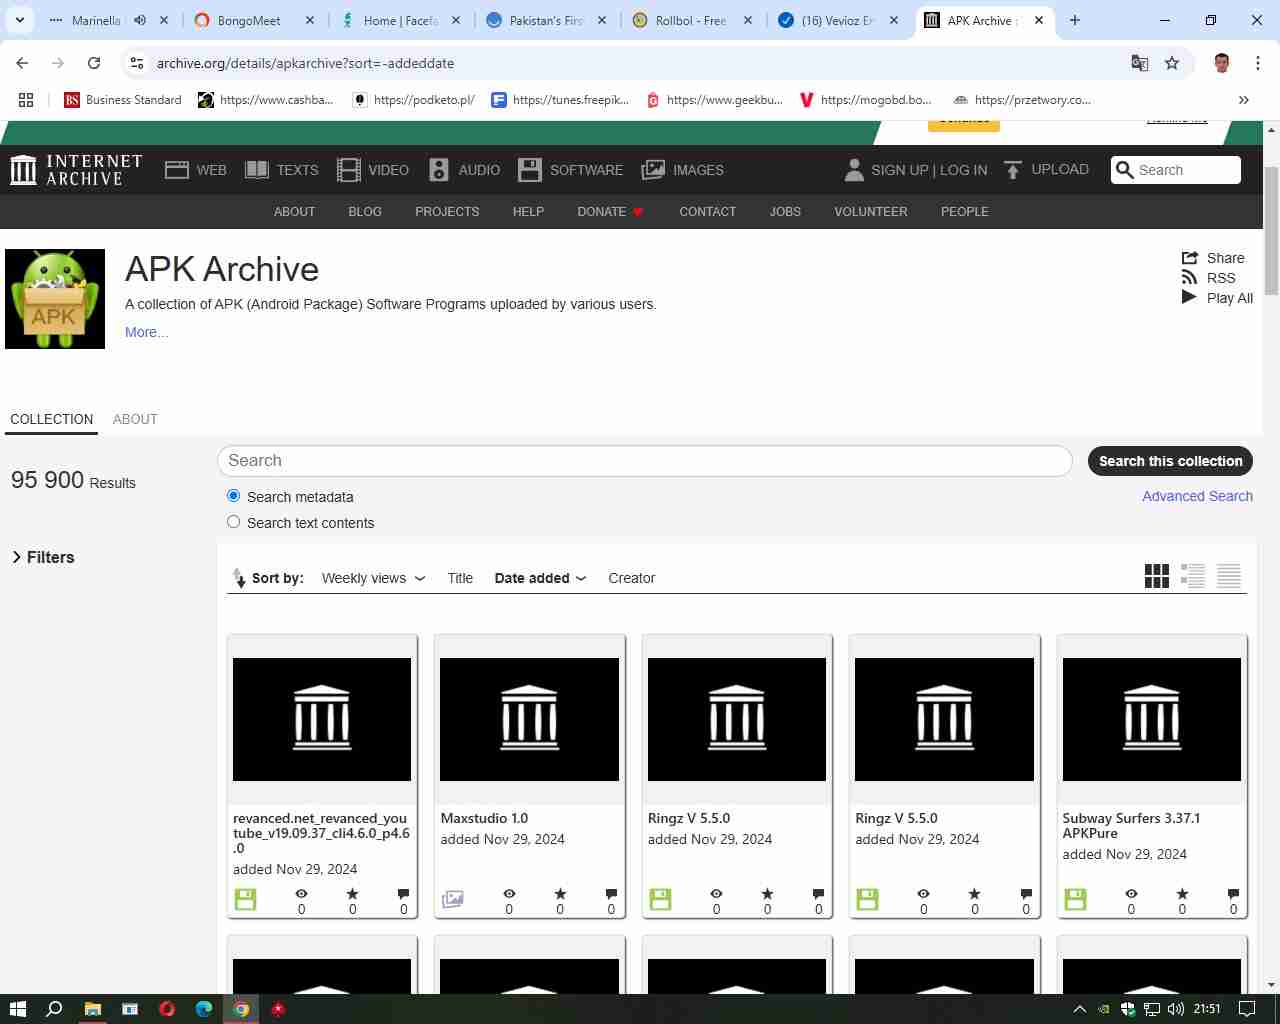This screenshot has width=1280, height=1024.
Task: Click the browser address bar URL
Action: click(305, 63)
